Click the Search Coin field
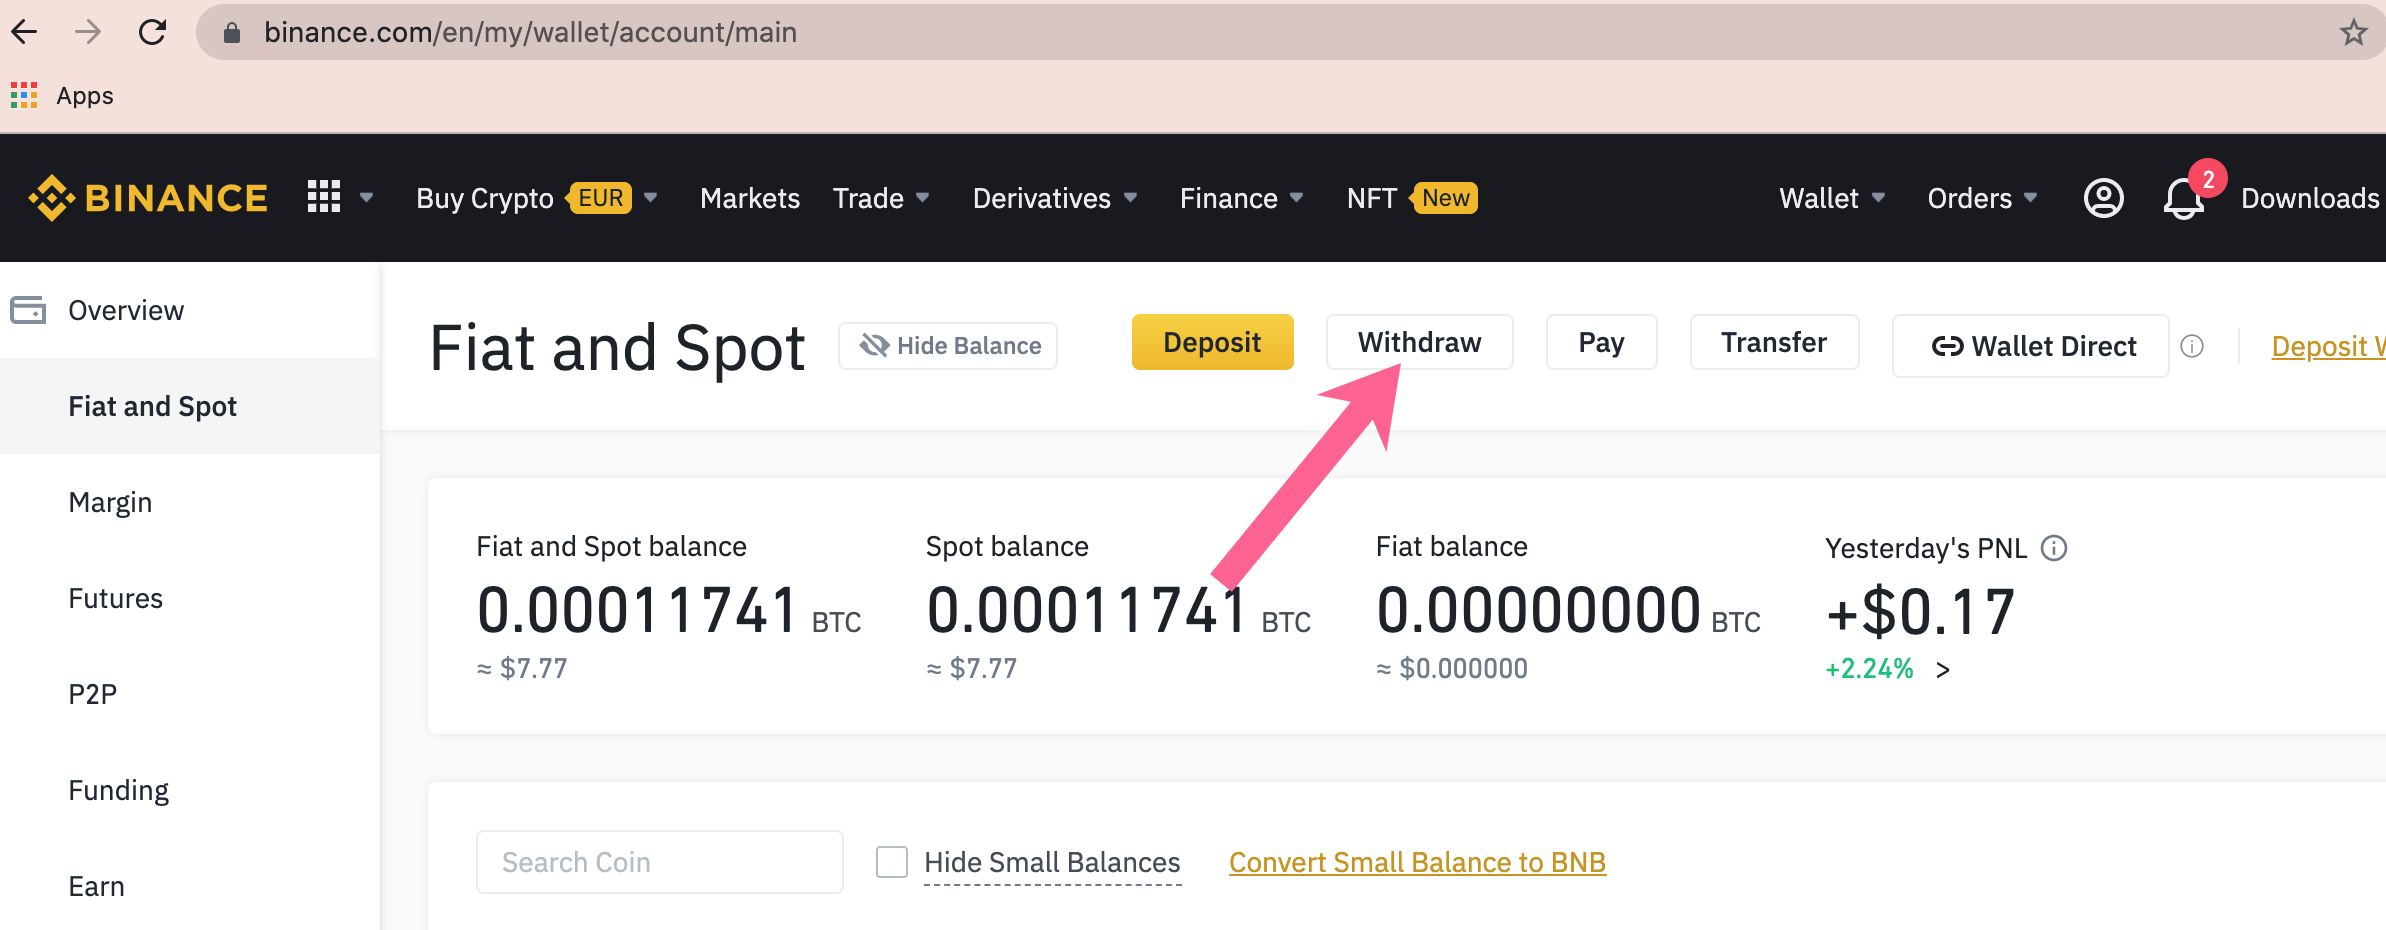The image size is (2386, 930). (660, 862)
